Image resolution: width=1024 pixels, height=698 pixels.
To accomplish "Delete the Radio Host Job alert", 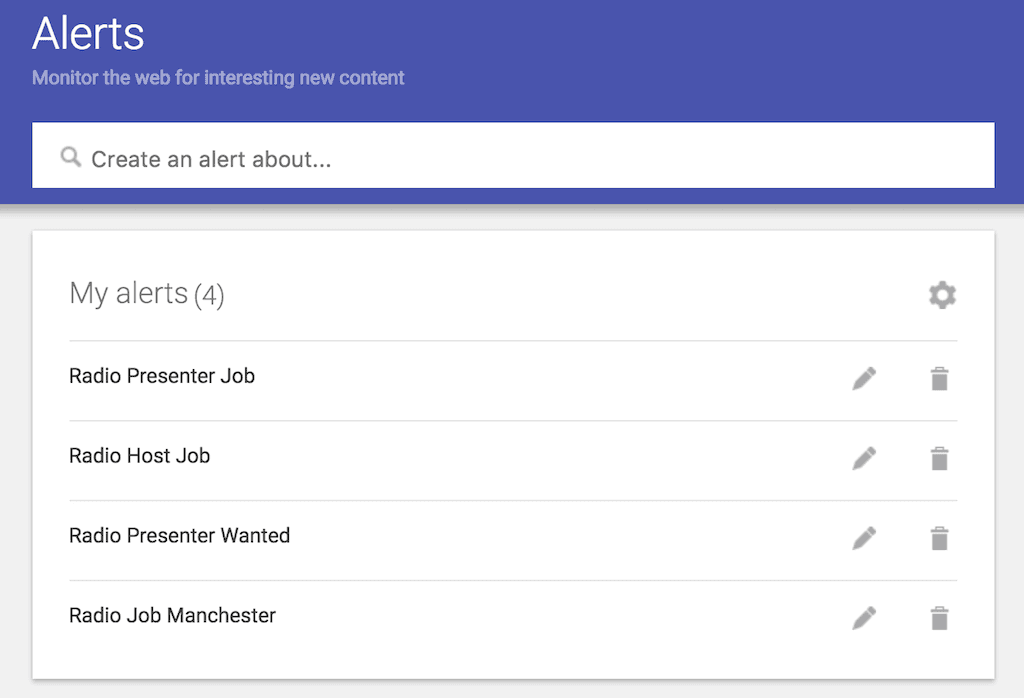I will tap(939, 458).
